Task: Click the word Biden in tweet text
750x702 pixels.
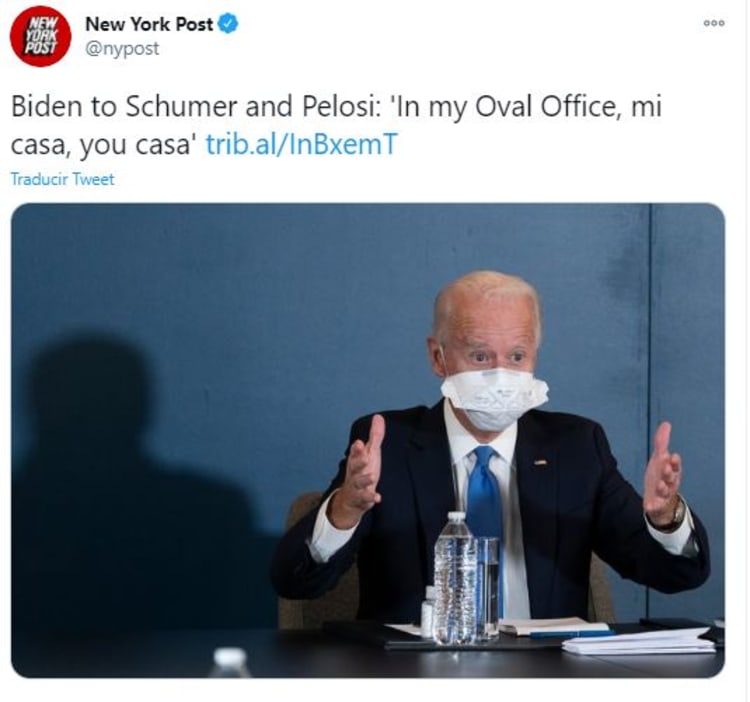Action: 46,106
